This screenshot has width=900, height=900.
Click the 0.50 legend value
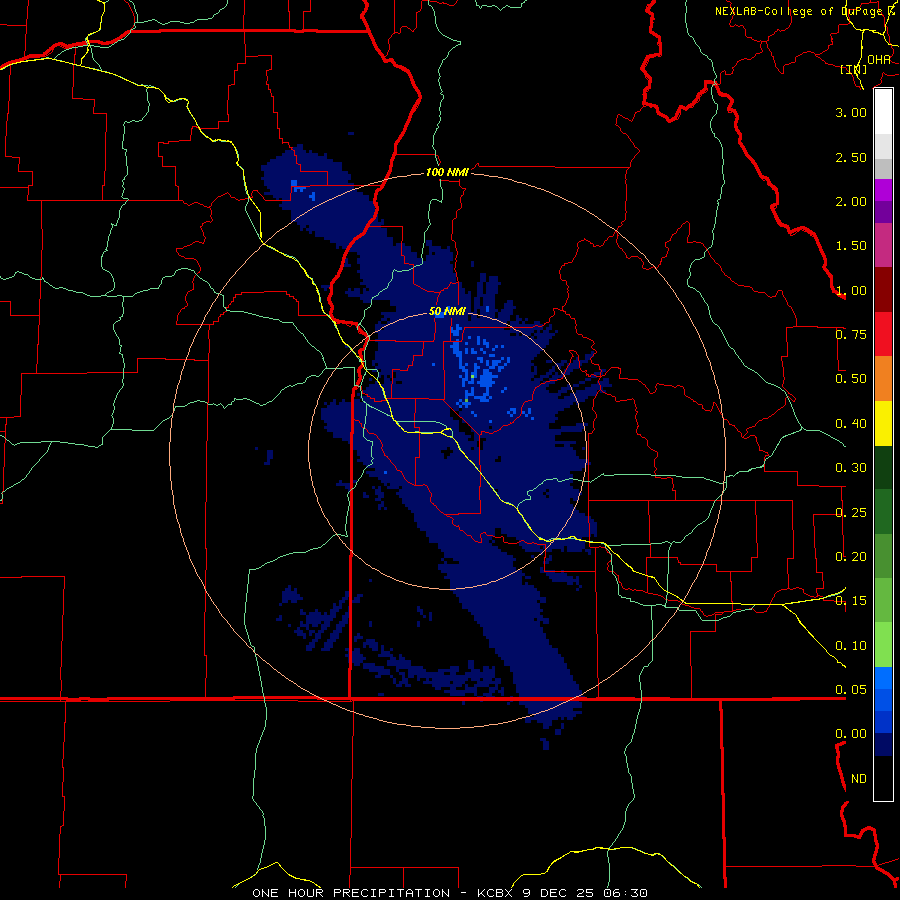coord(851,379)
